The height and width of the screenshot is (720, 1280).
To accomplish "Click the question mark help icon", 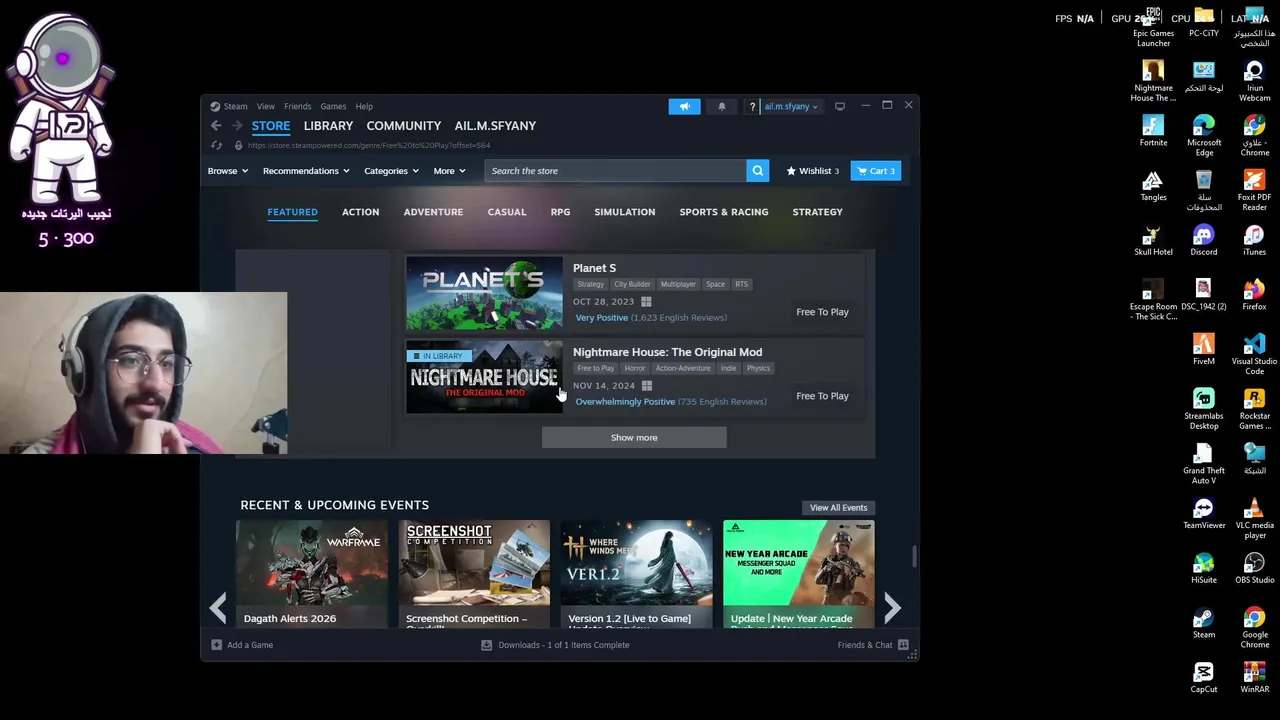I will coord(752,106).
